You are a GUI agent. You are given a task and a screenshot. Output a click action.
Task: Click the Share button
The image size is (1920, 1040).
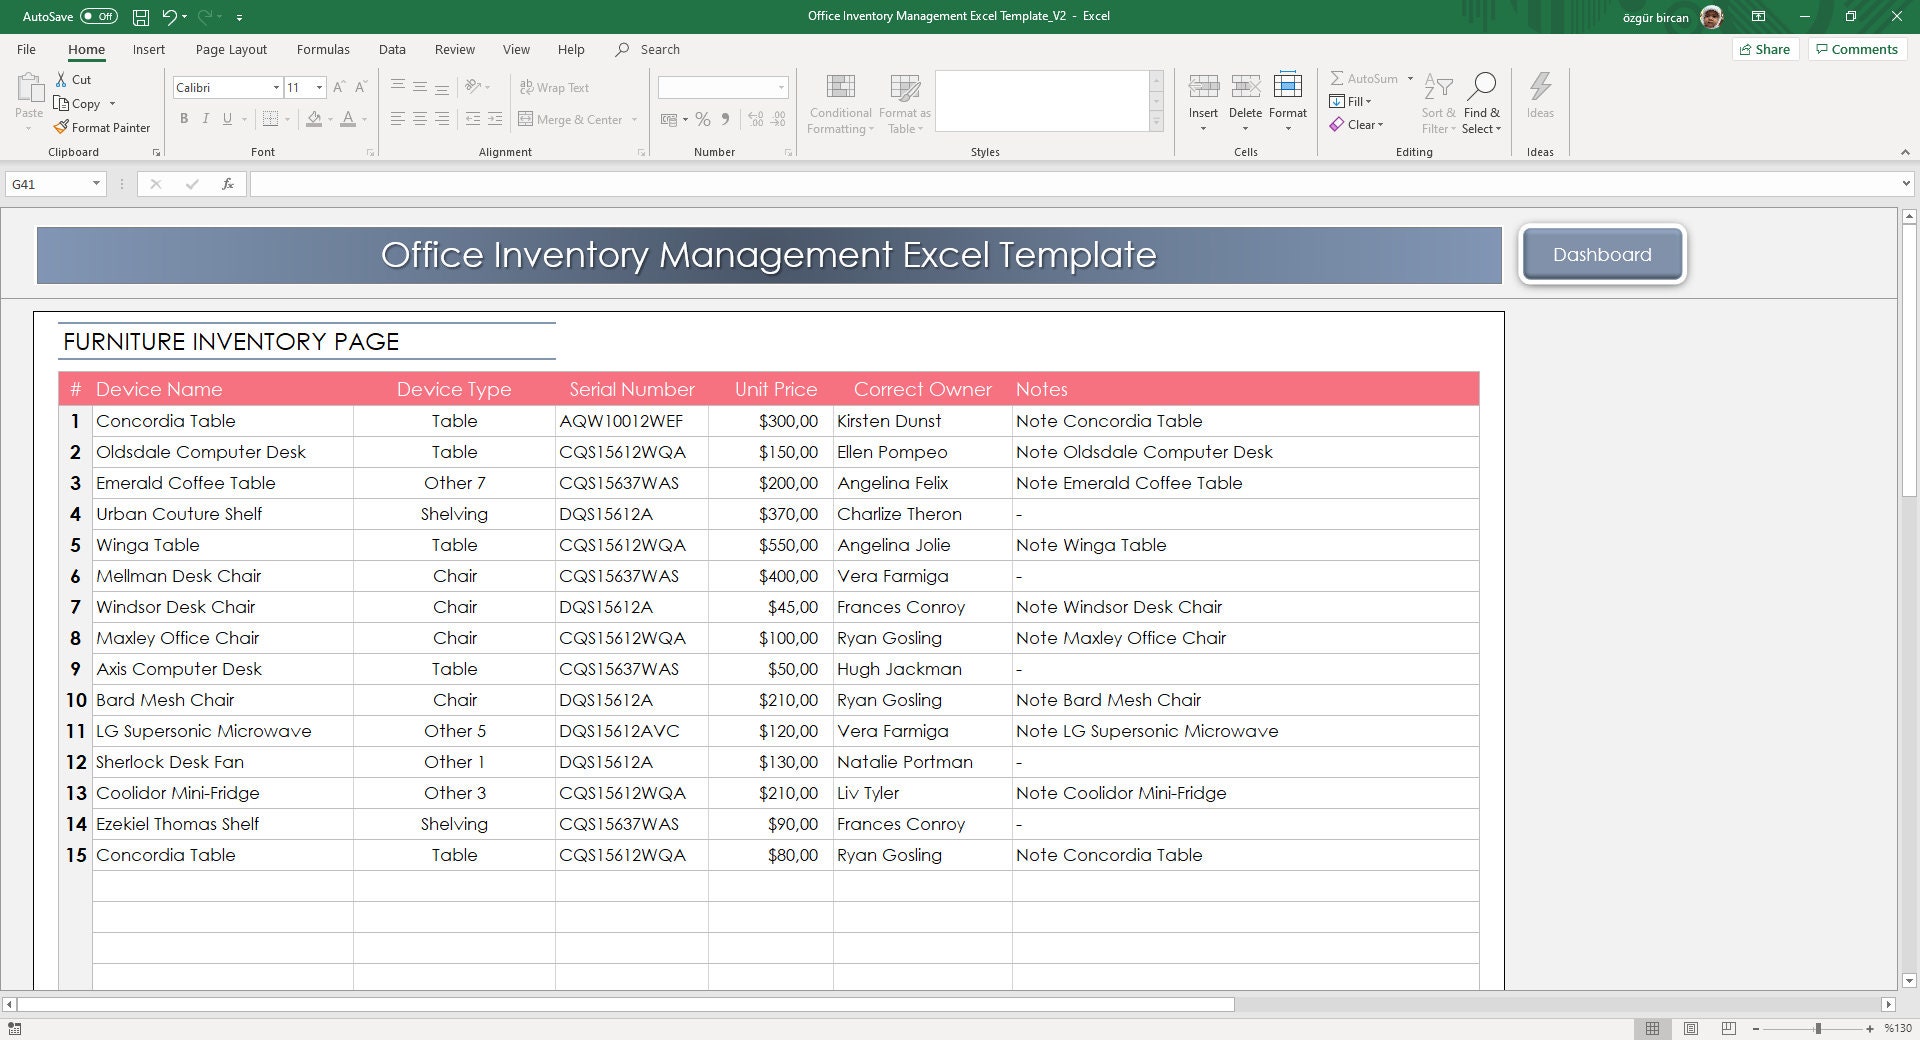(1765, 49)
